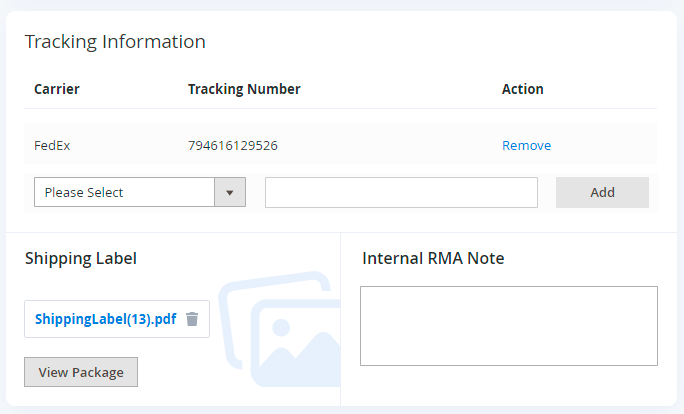Click tracking number 794616129526
The height and width of the screenshot is (414, 684).
coord(233,145)
